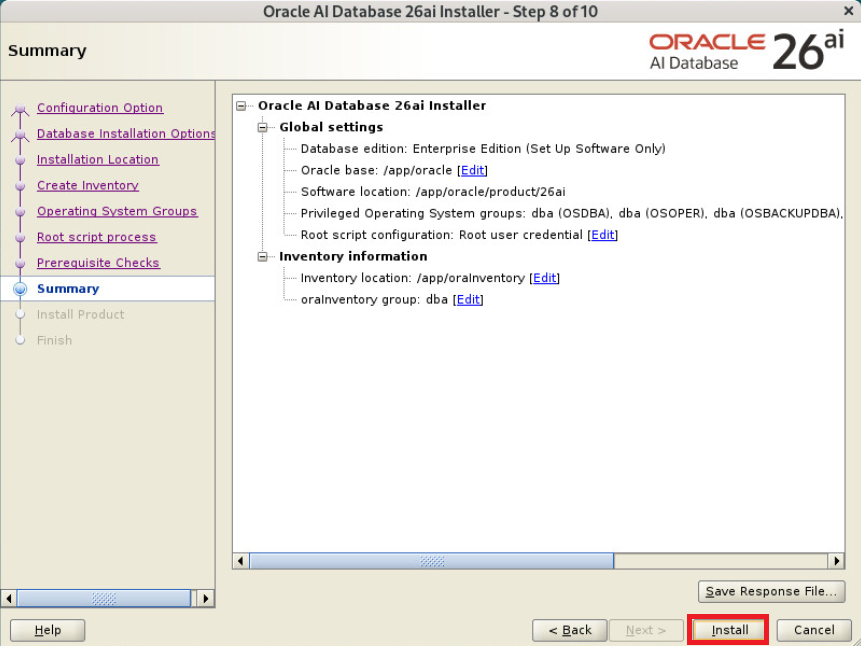Image resolution: width=861 pixels, height=646 pixels.
Task: Go to Database Installation Options step
Action: [x=126, y=133]
